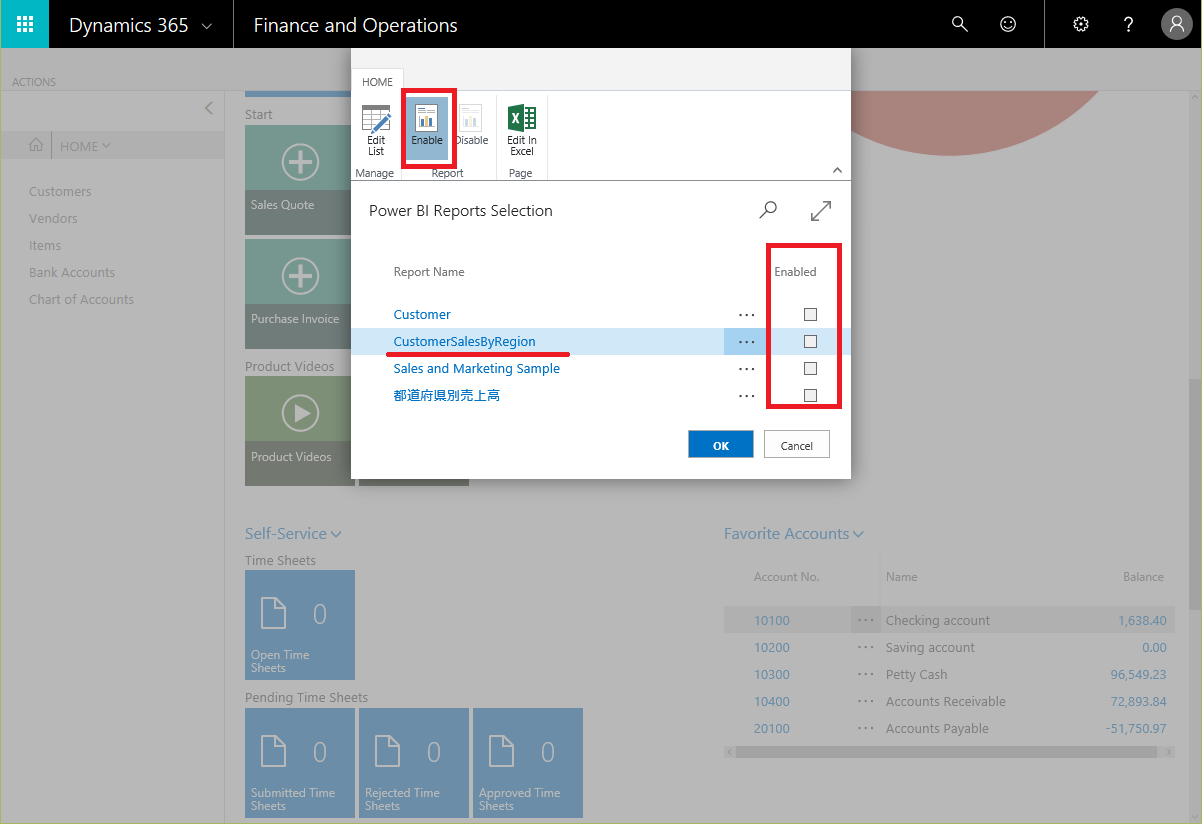Open the Sales and Marketing Sample link
1202x824 pixels.
point(477,368)
